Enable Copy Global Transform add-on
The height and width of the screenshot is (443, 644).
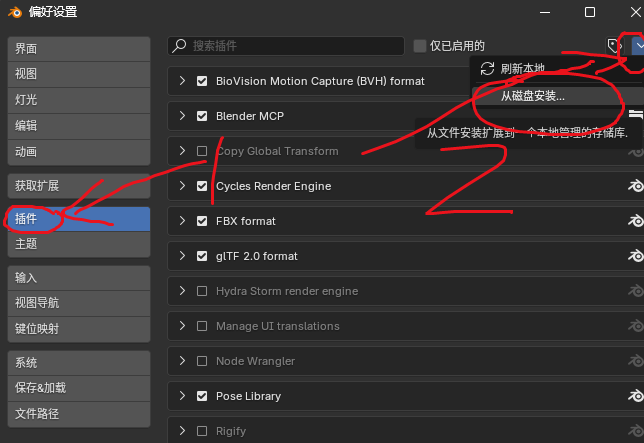coord(202,151)
